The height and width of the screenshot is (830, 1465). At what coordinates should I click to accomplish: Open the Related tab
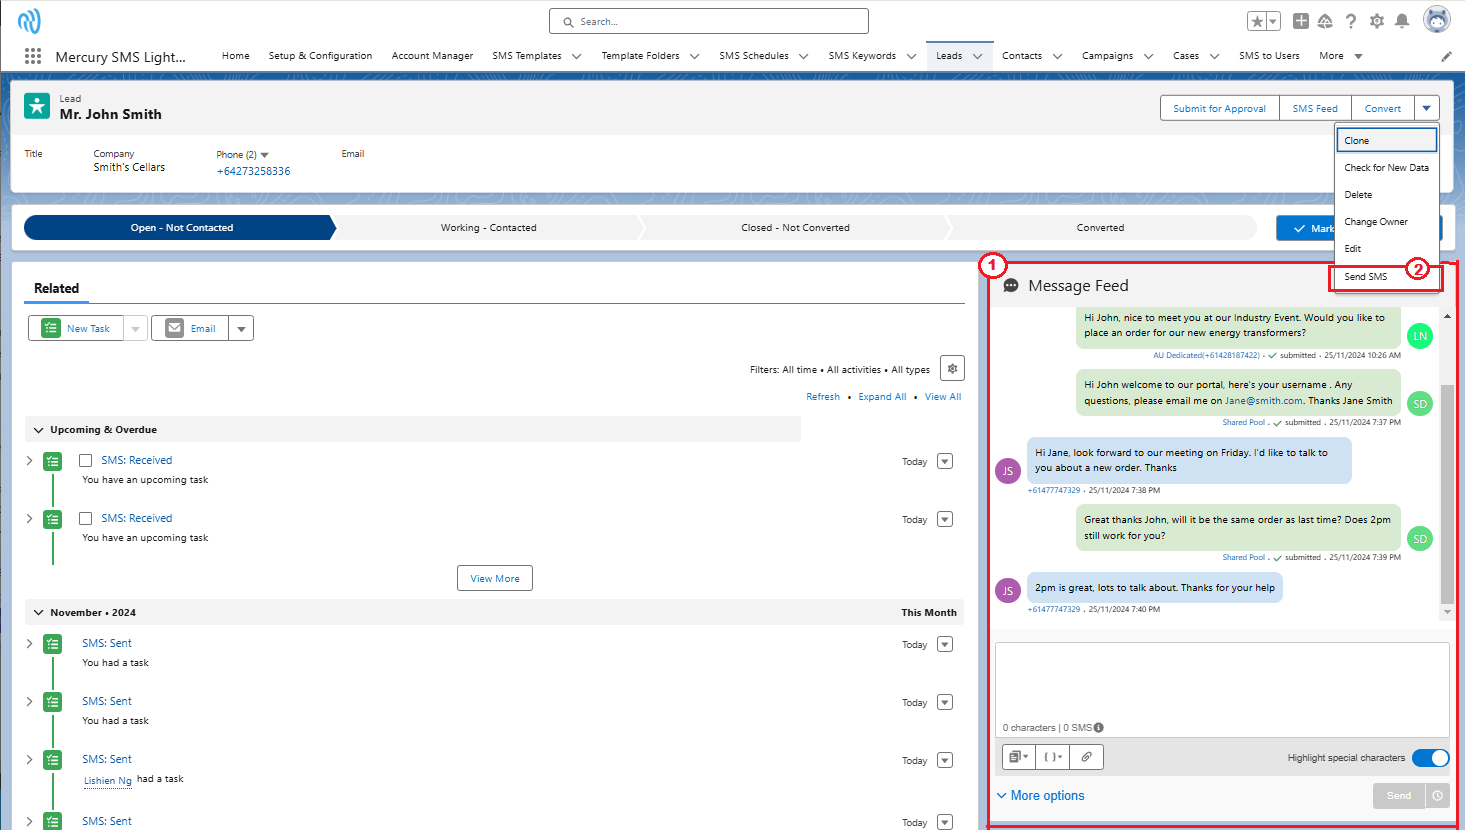[x=56, y=288]
